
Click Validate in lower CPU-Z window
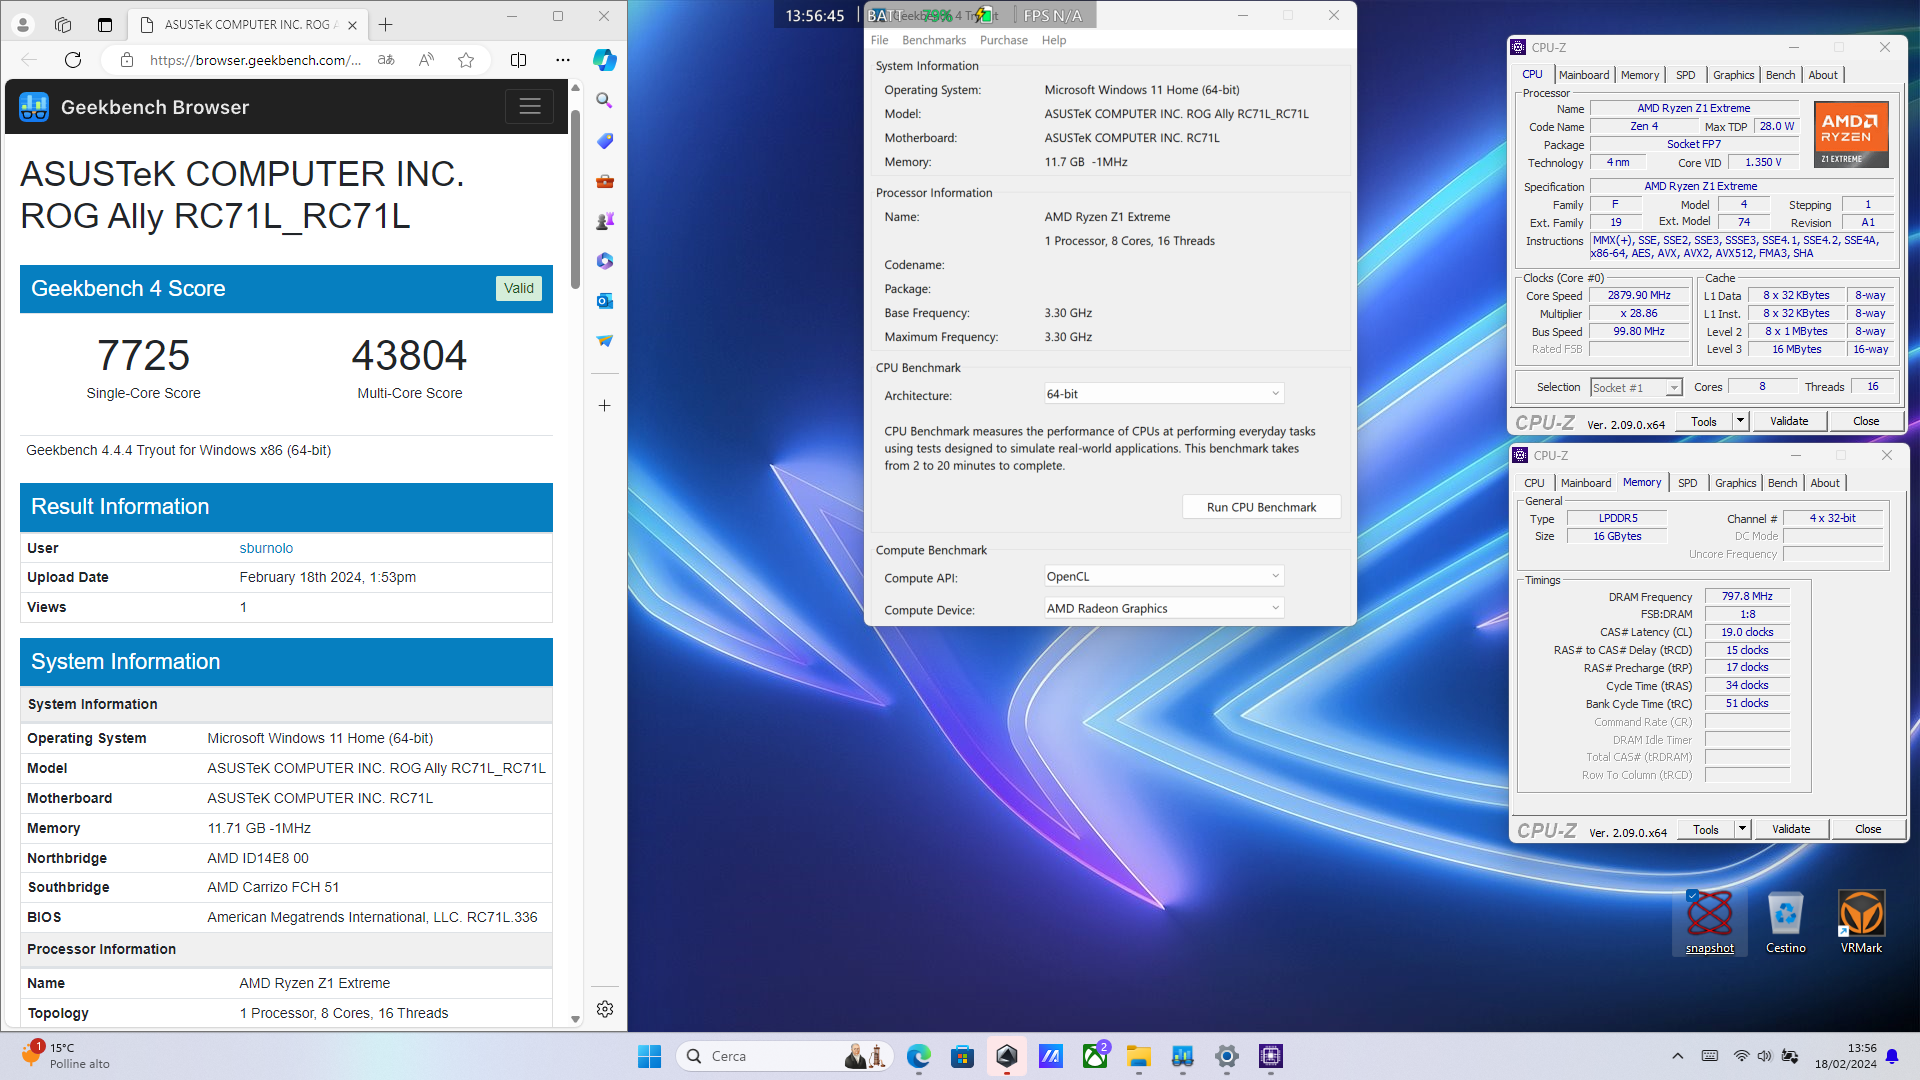click(x=1791, y=829)
